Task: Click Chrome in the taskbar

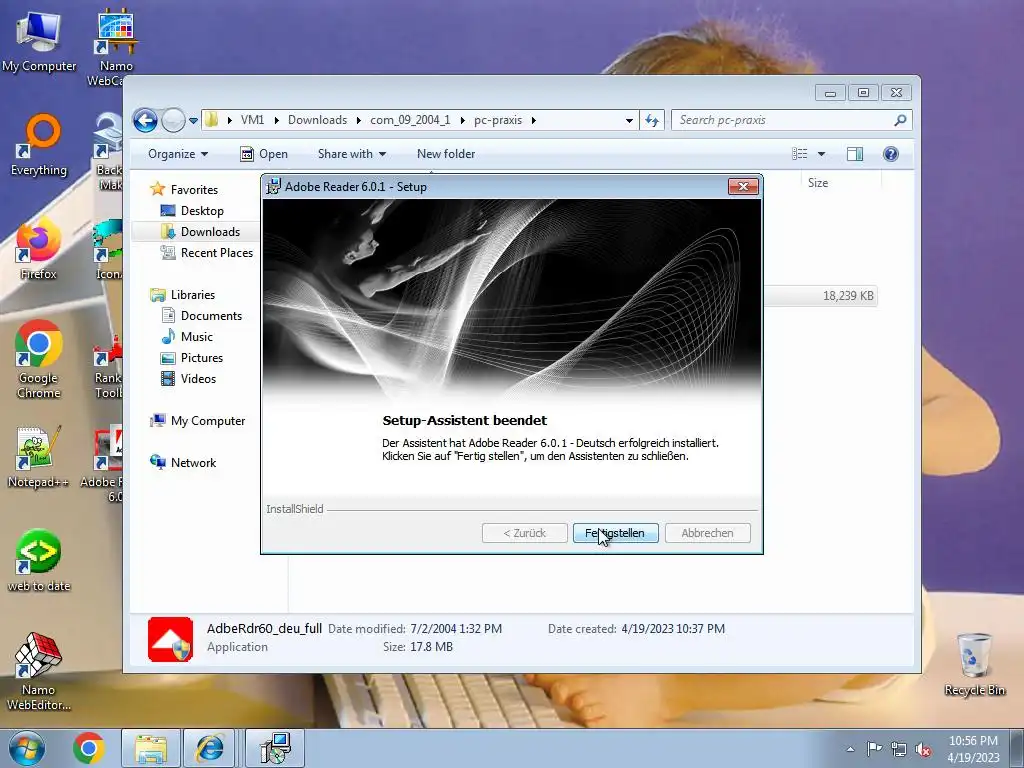Action: pyautogui.click(x=89, y=748)
